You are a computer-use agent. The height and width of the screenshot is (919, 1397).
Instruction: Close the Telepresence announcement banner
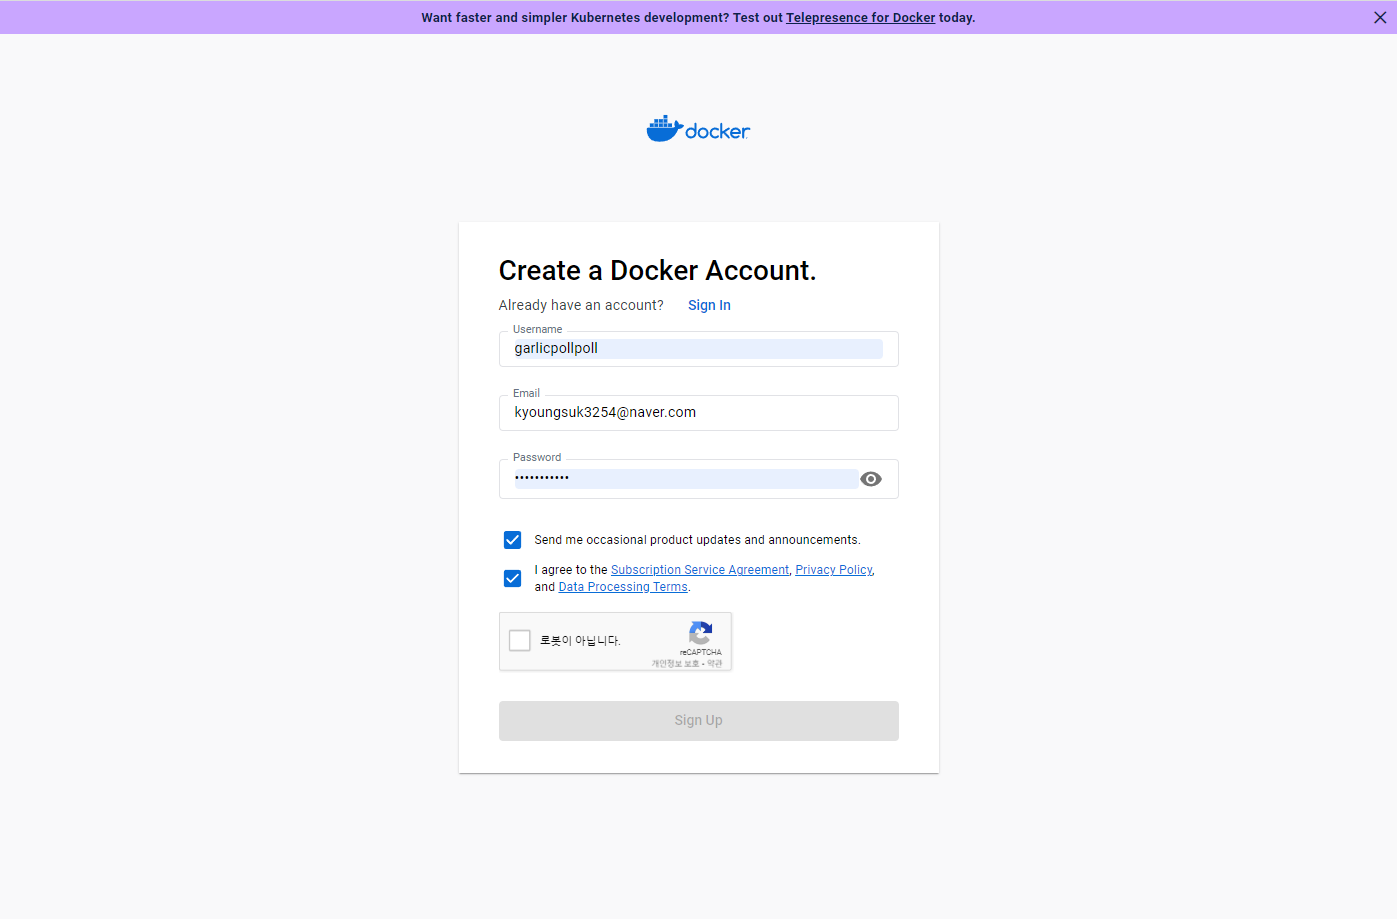tap(1380, 17)
